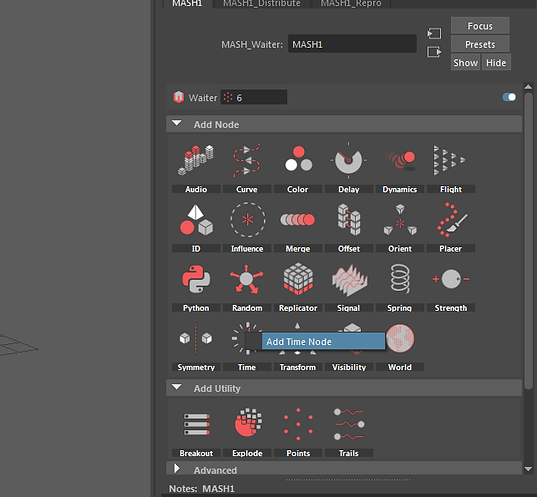Add a Placer node
The image size is (537, 497).
point(452,220)
